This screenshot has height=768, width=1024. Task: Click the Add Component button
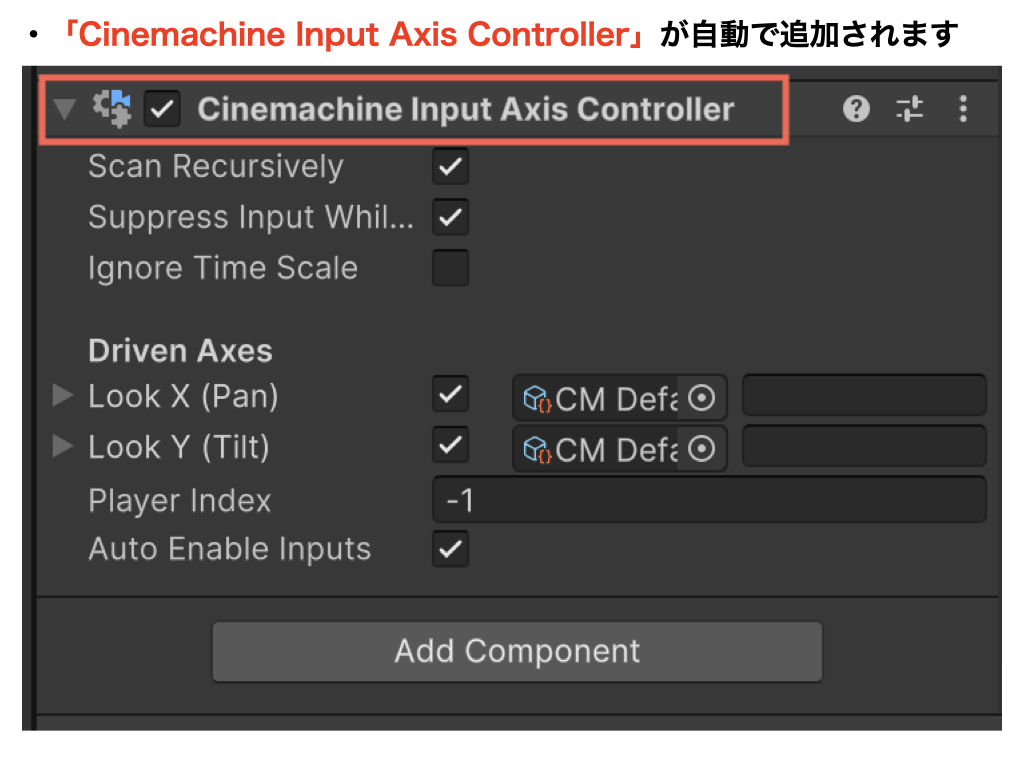click(517, 652)
